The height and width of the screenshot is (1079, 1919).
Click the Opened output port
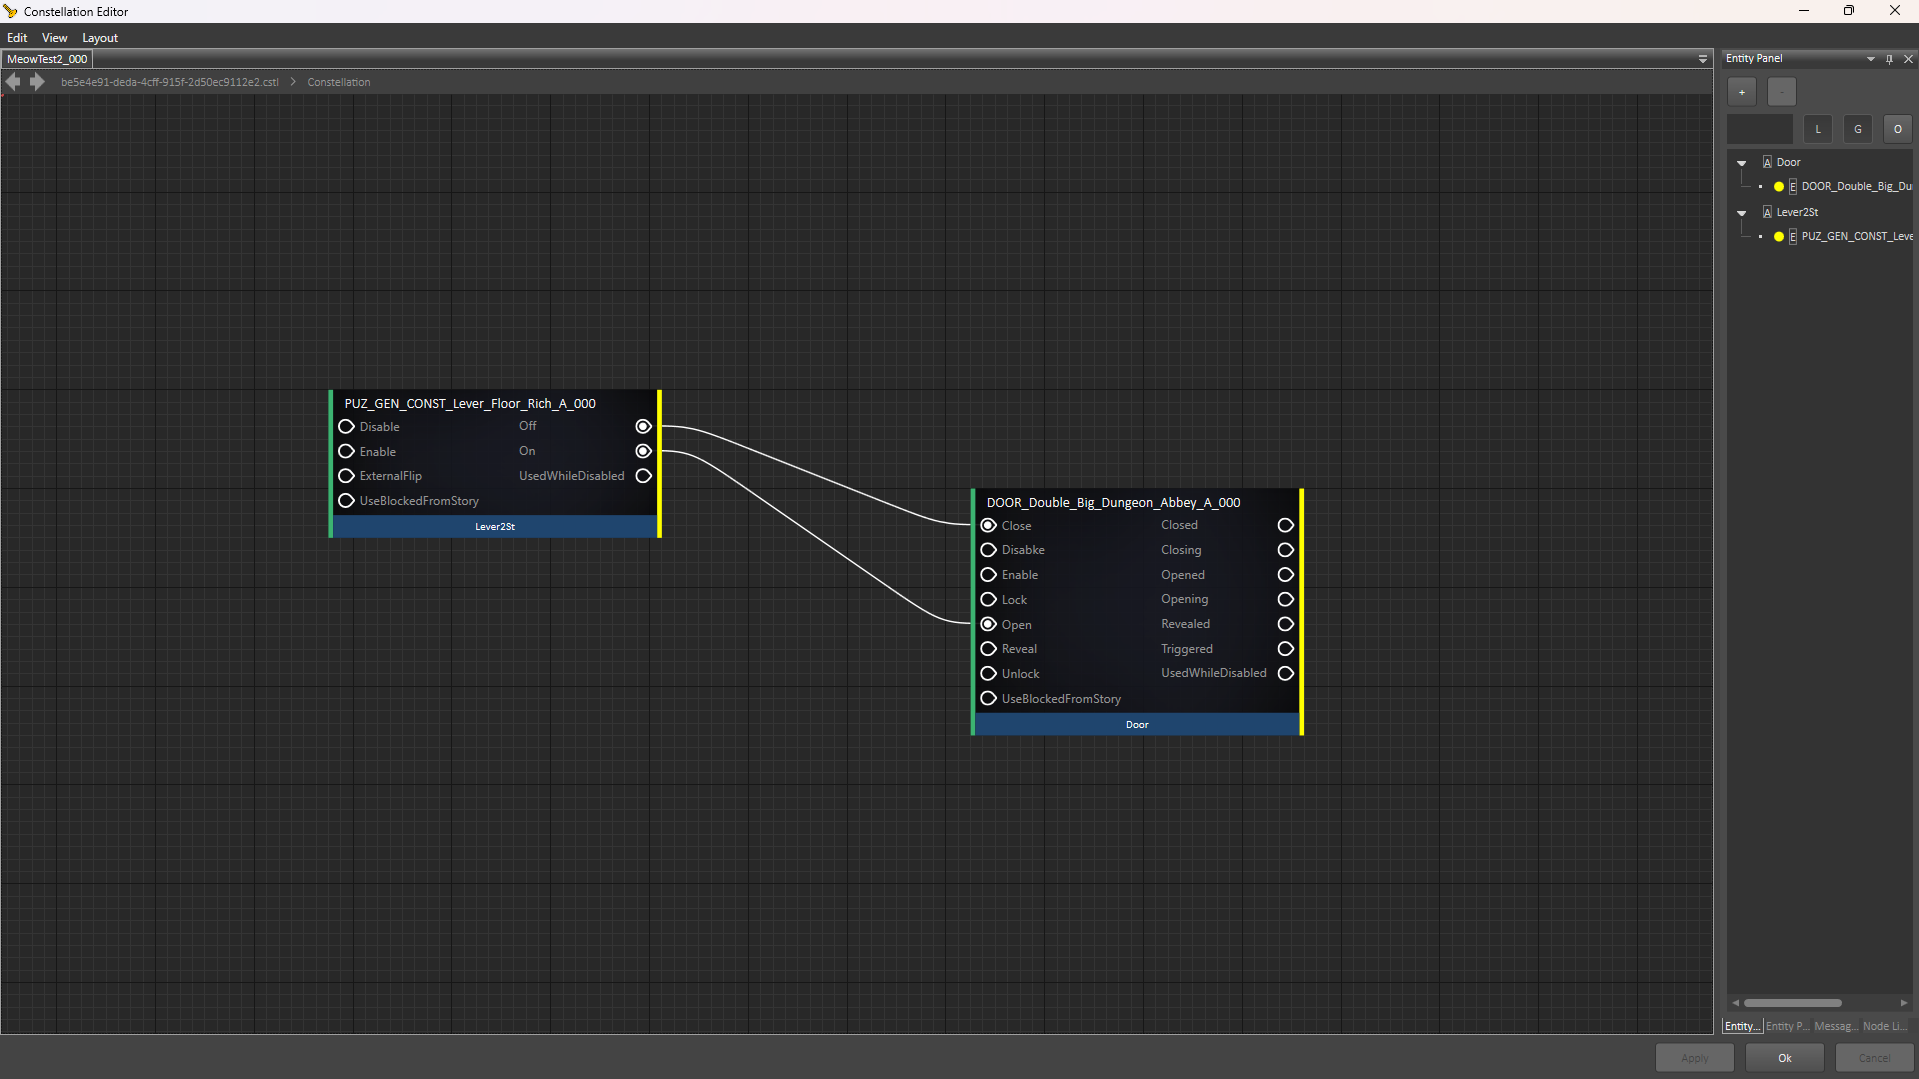pyautogui.click(x=1286, y=575)
